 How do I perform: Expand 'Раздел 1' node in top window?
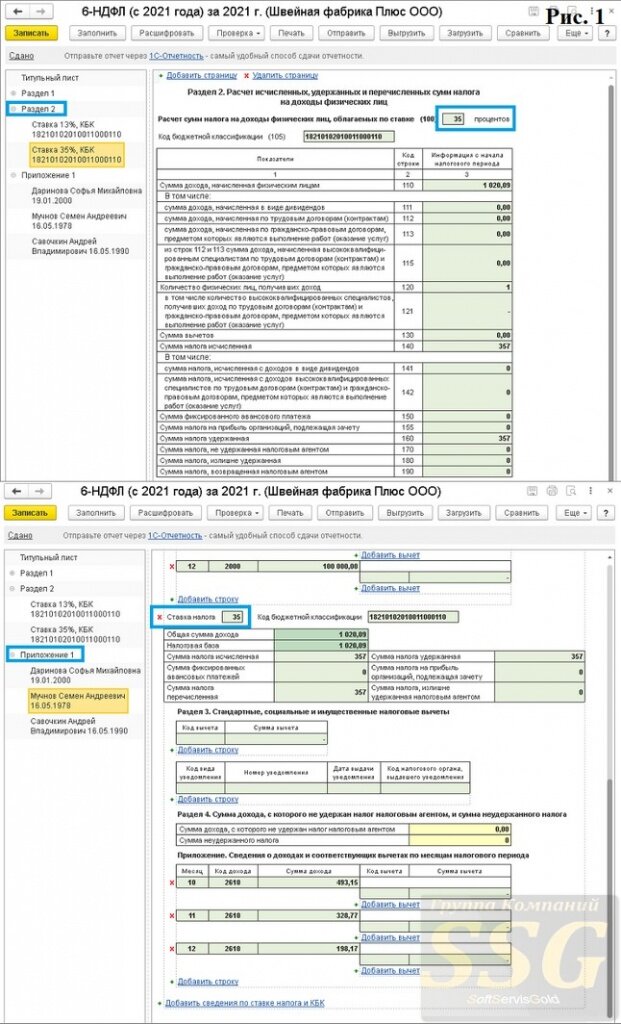(13, 93)
